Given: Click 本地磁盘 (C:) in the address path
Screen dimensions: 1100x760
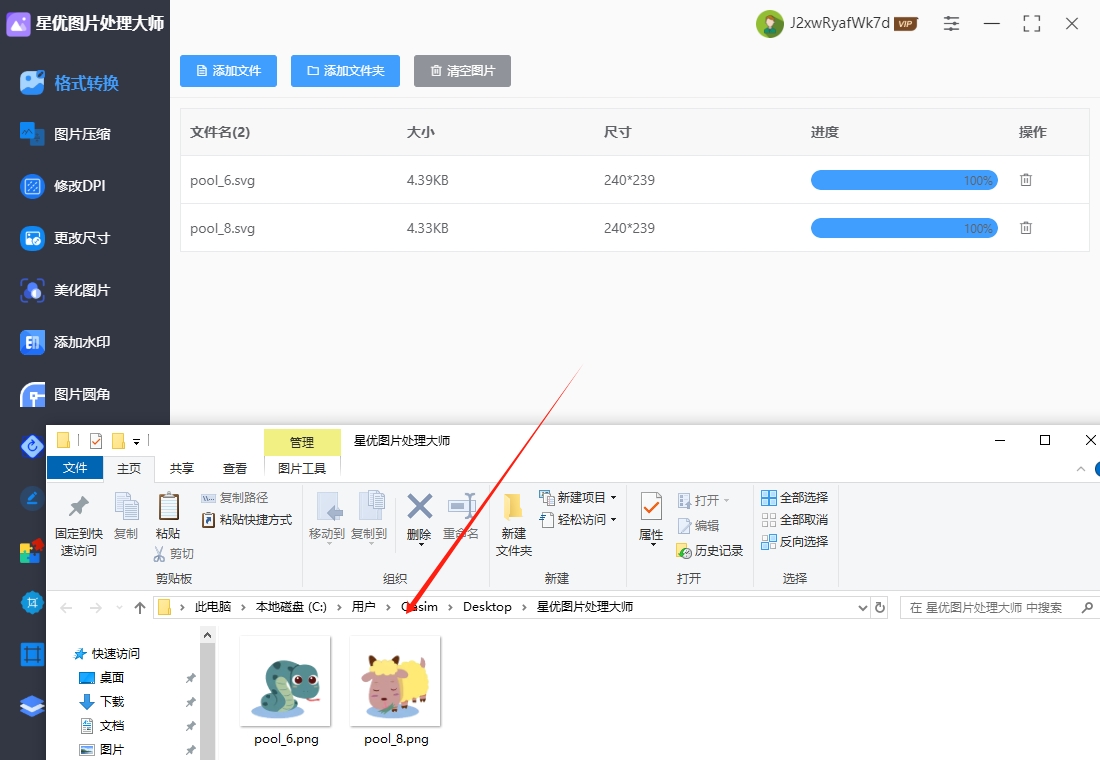Looking at the screenshot, I should tap(290, 607).
